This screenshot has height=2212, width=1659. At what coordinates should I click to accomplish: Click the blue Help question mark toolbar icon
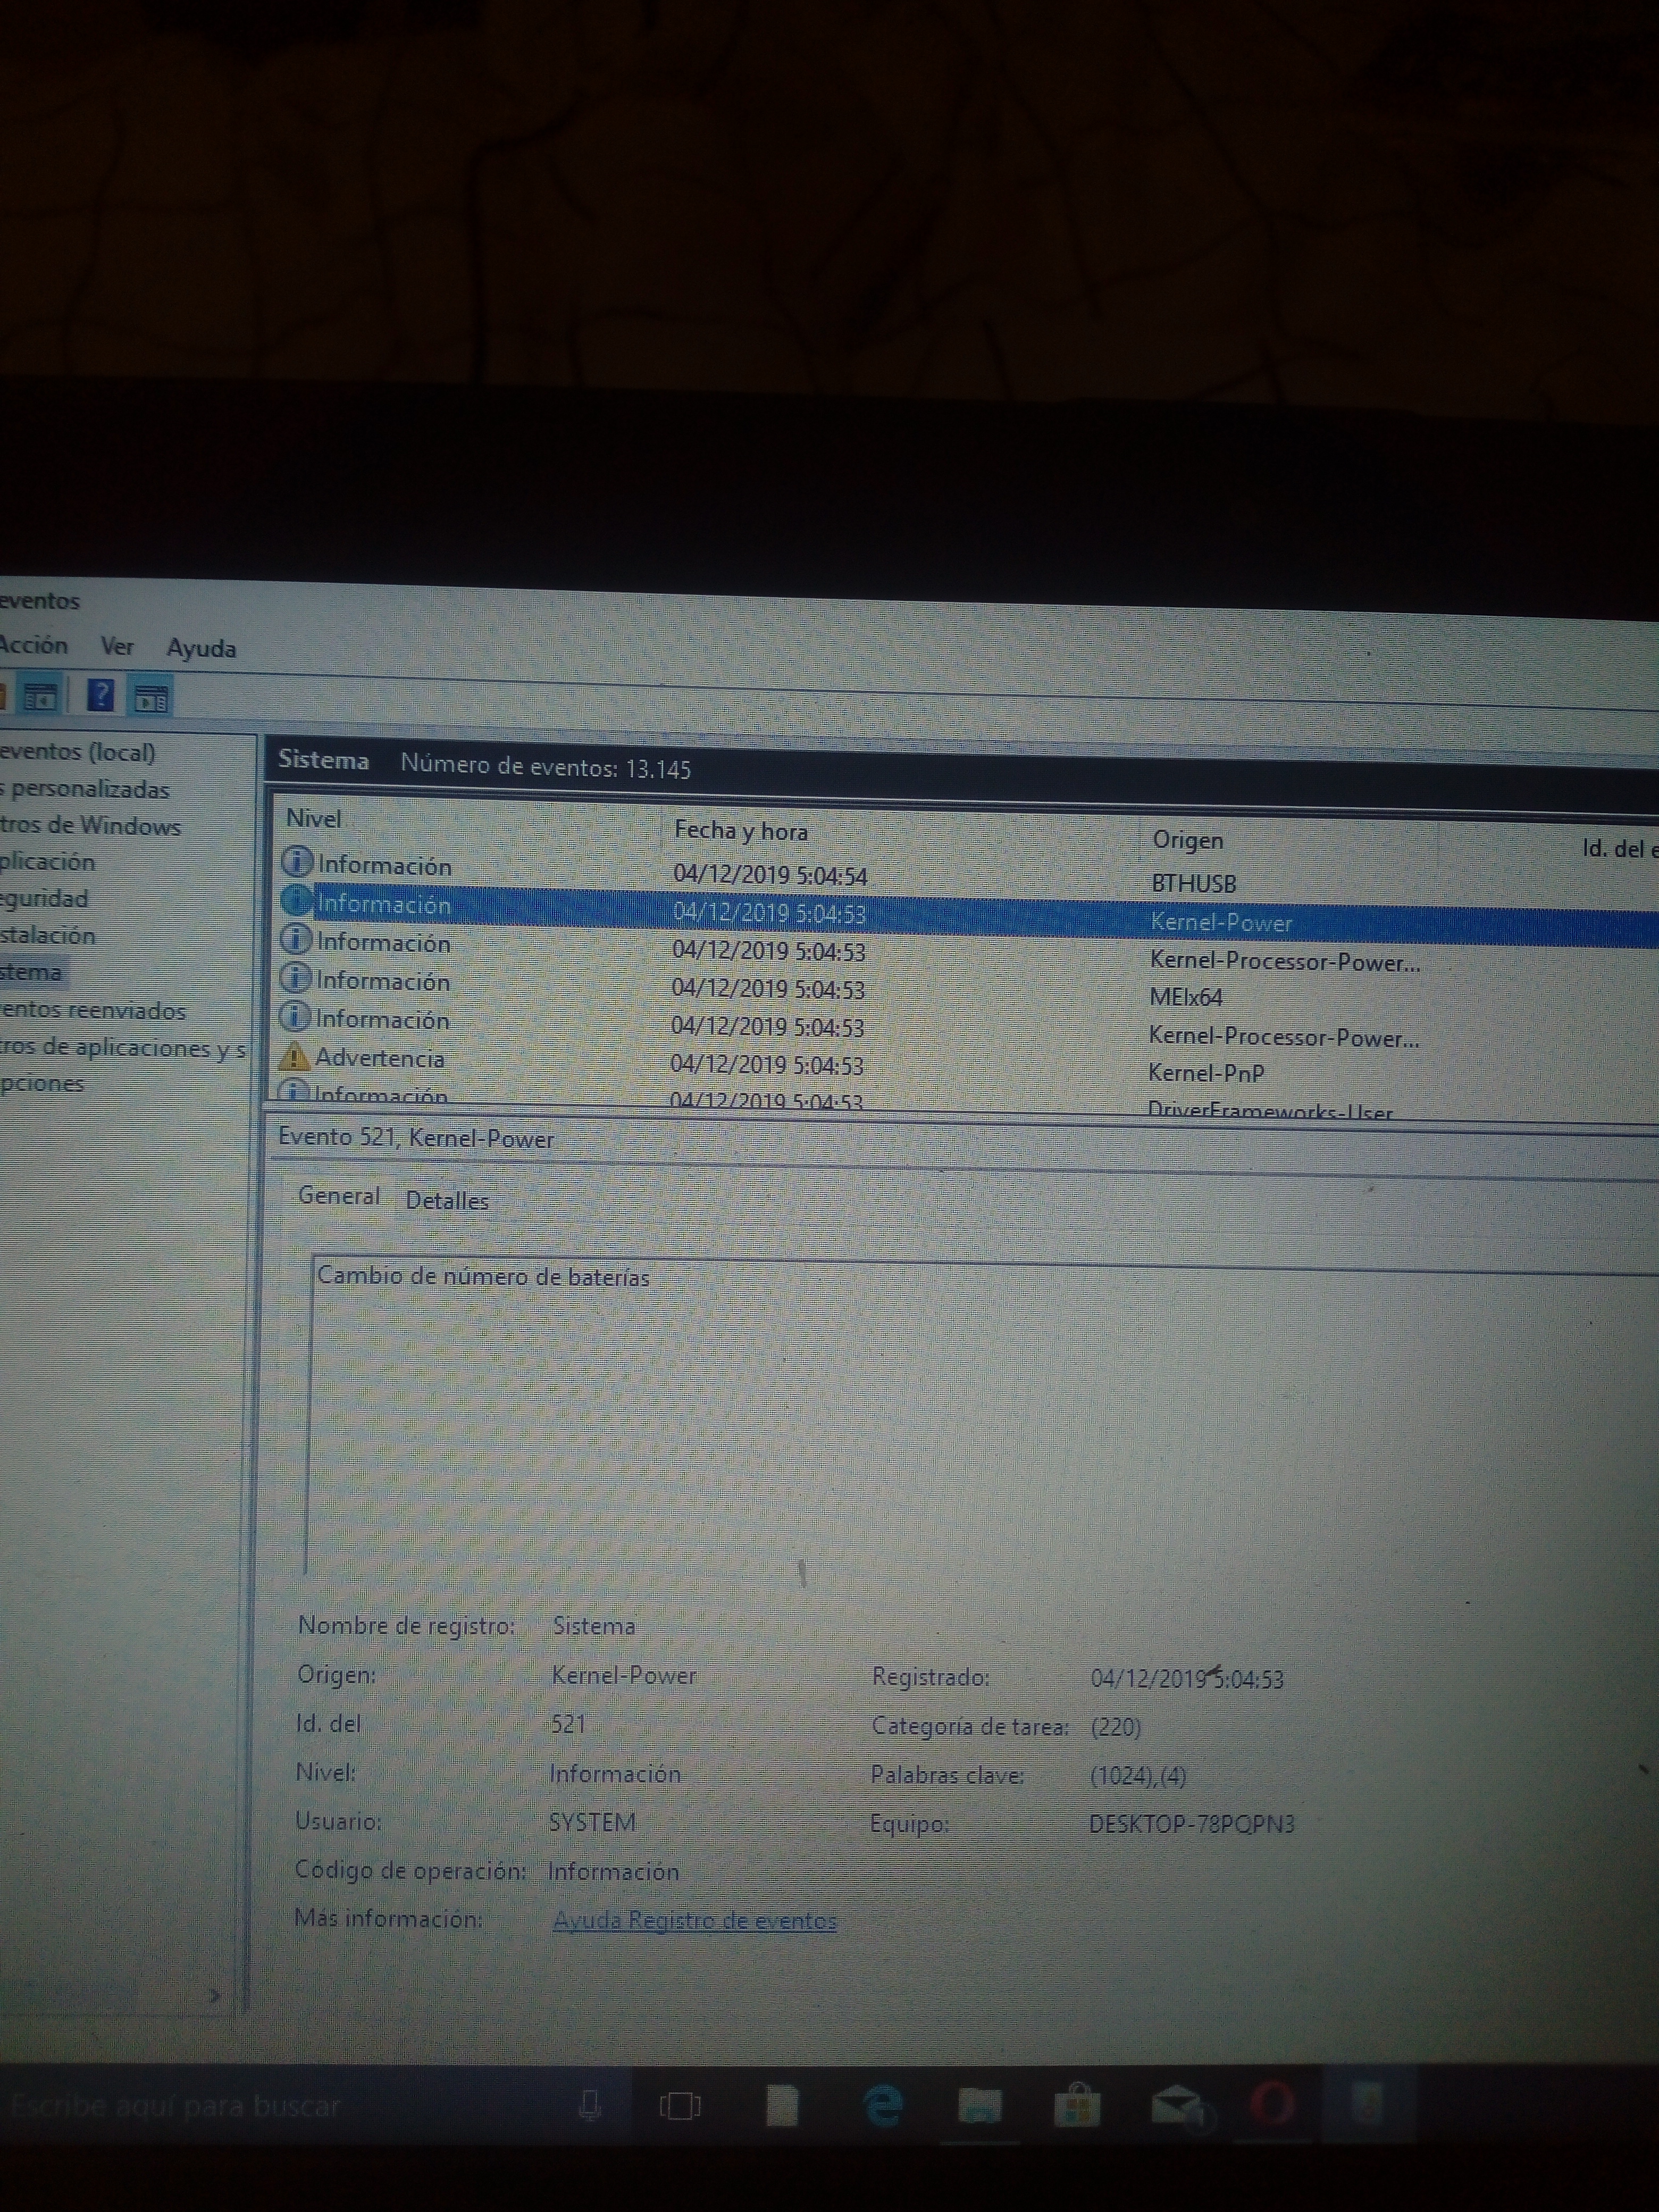click(x=101, y=695)
